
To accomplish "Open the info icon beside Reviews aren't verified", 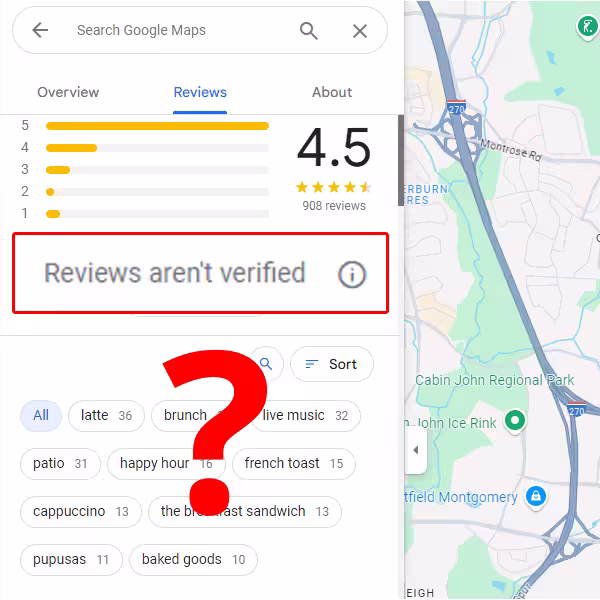I will click(x=352, y=274).
